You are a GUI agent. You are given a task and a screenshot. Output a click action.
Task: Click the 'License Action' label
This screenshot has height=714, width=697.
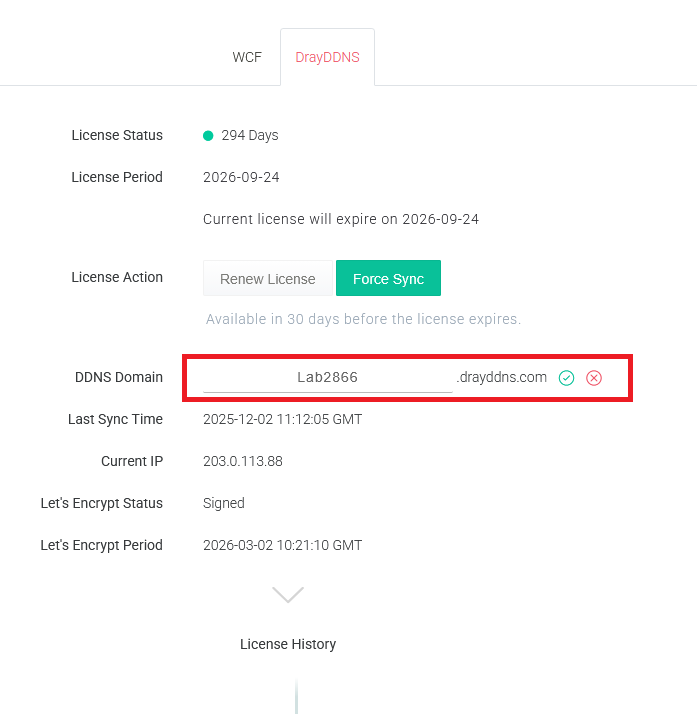(117, 277)
